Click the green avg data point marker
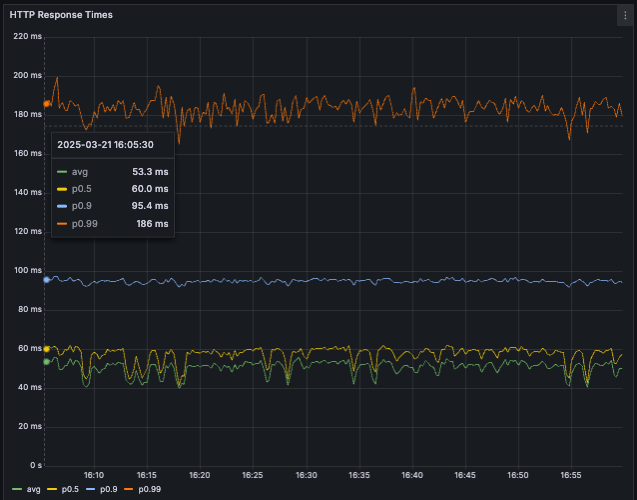 click(x=47, y=361)
